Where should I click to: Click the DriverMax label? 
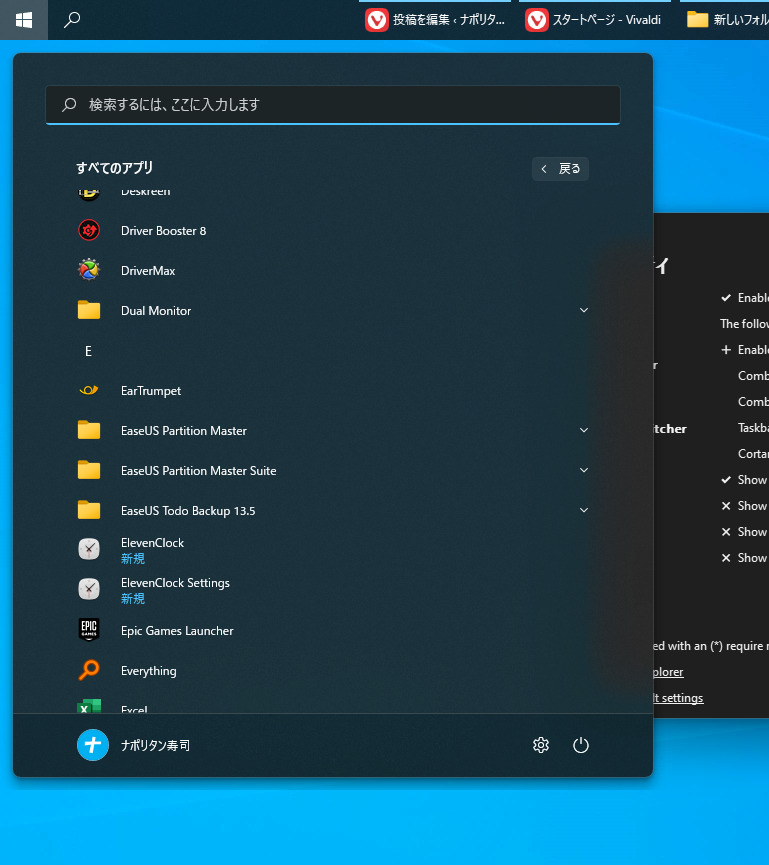tap(148, 271)
